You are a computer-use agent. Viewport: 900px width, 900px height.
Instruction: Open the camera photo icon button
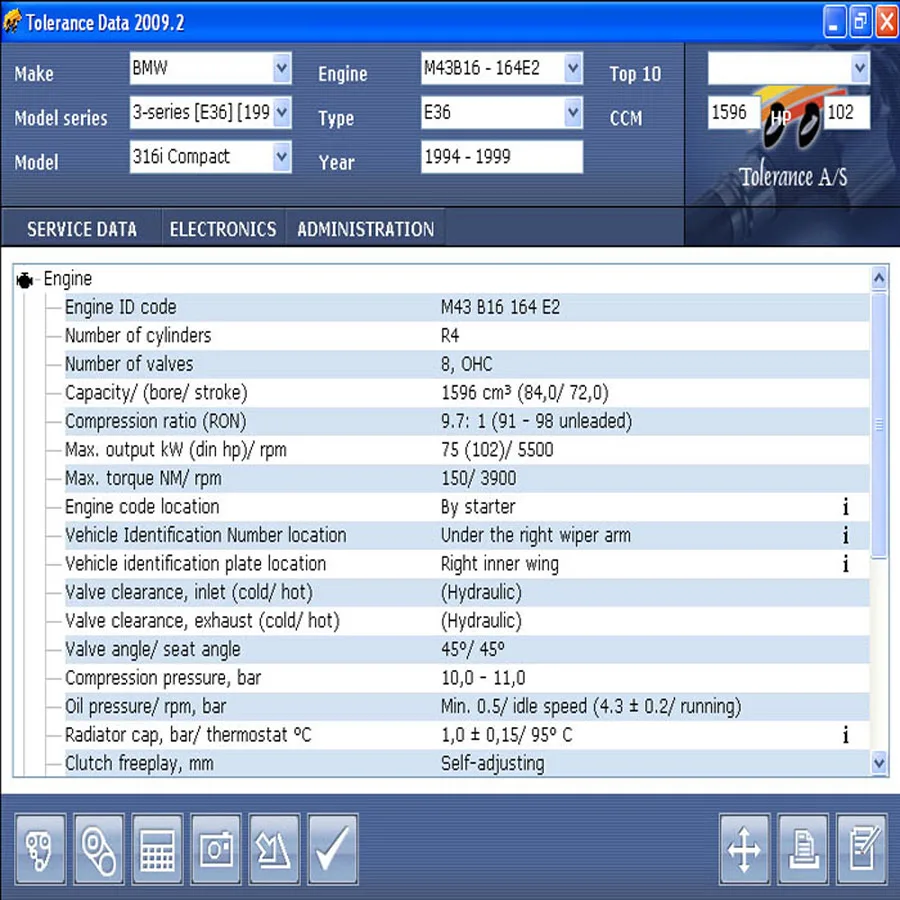point(216,849)
